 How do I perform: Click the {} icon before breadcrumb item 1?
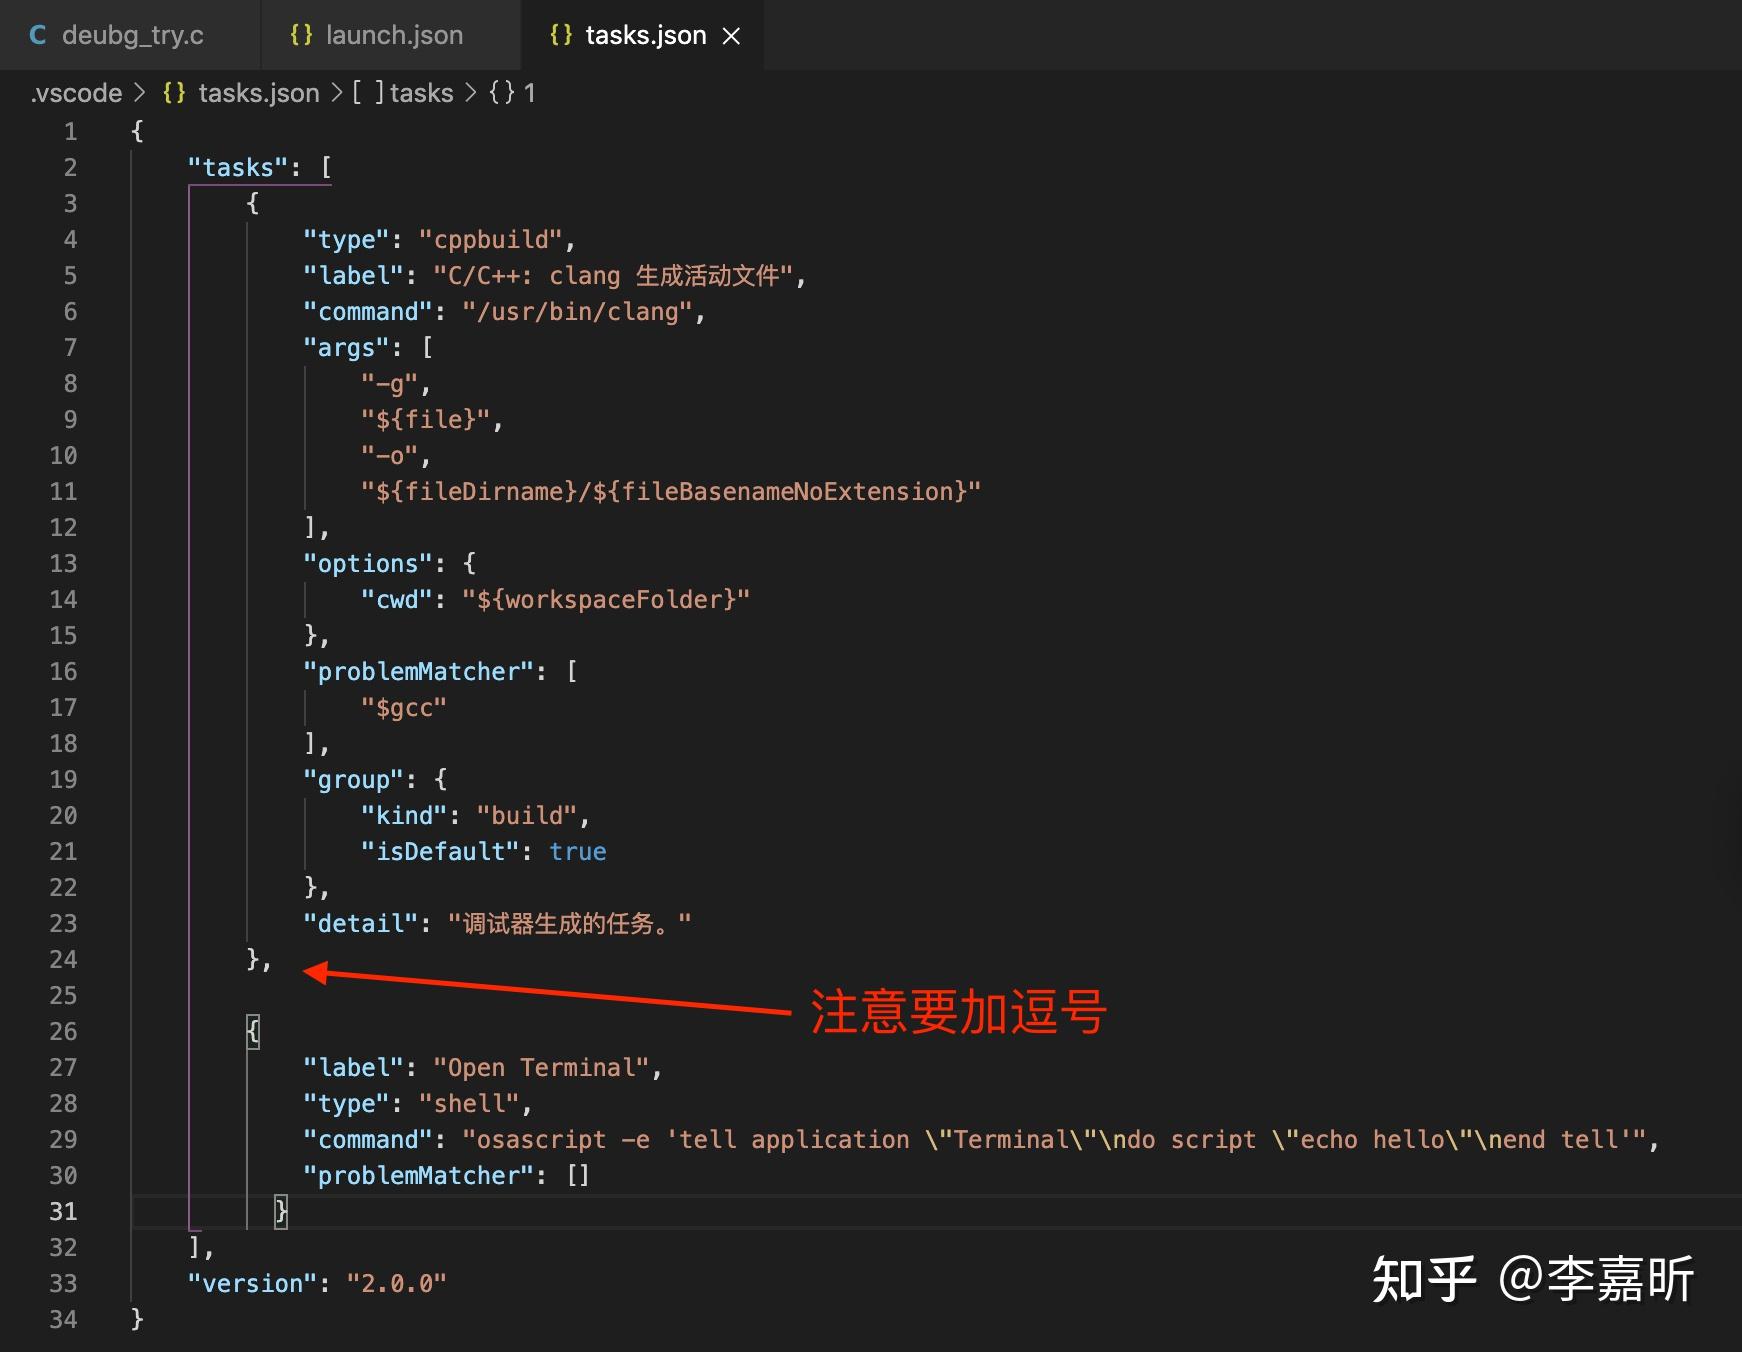(x=502, y=92)
